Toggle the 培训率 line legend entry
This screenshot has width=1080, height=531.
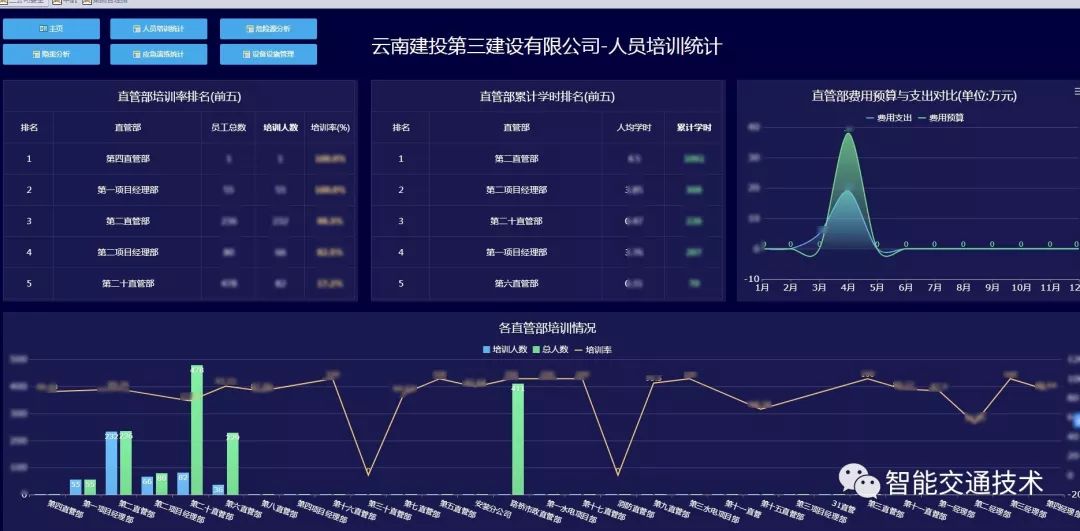tap(593, 349)
